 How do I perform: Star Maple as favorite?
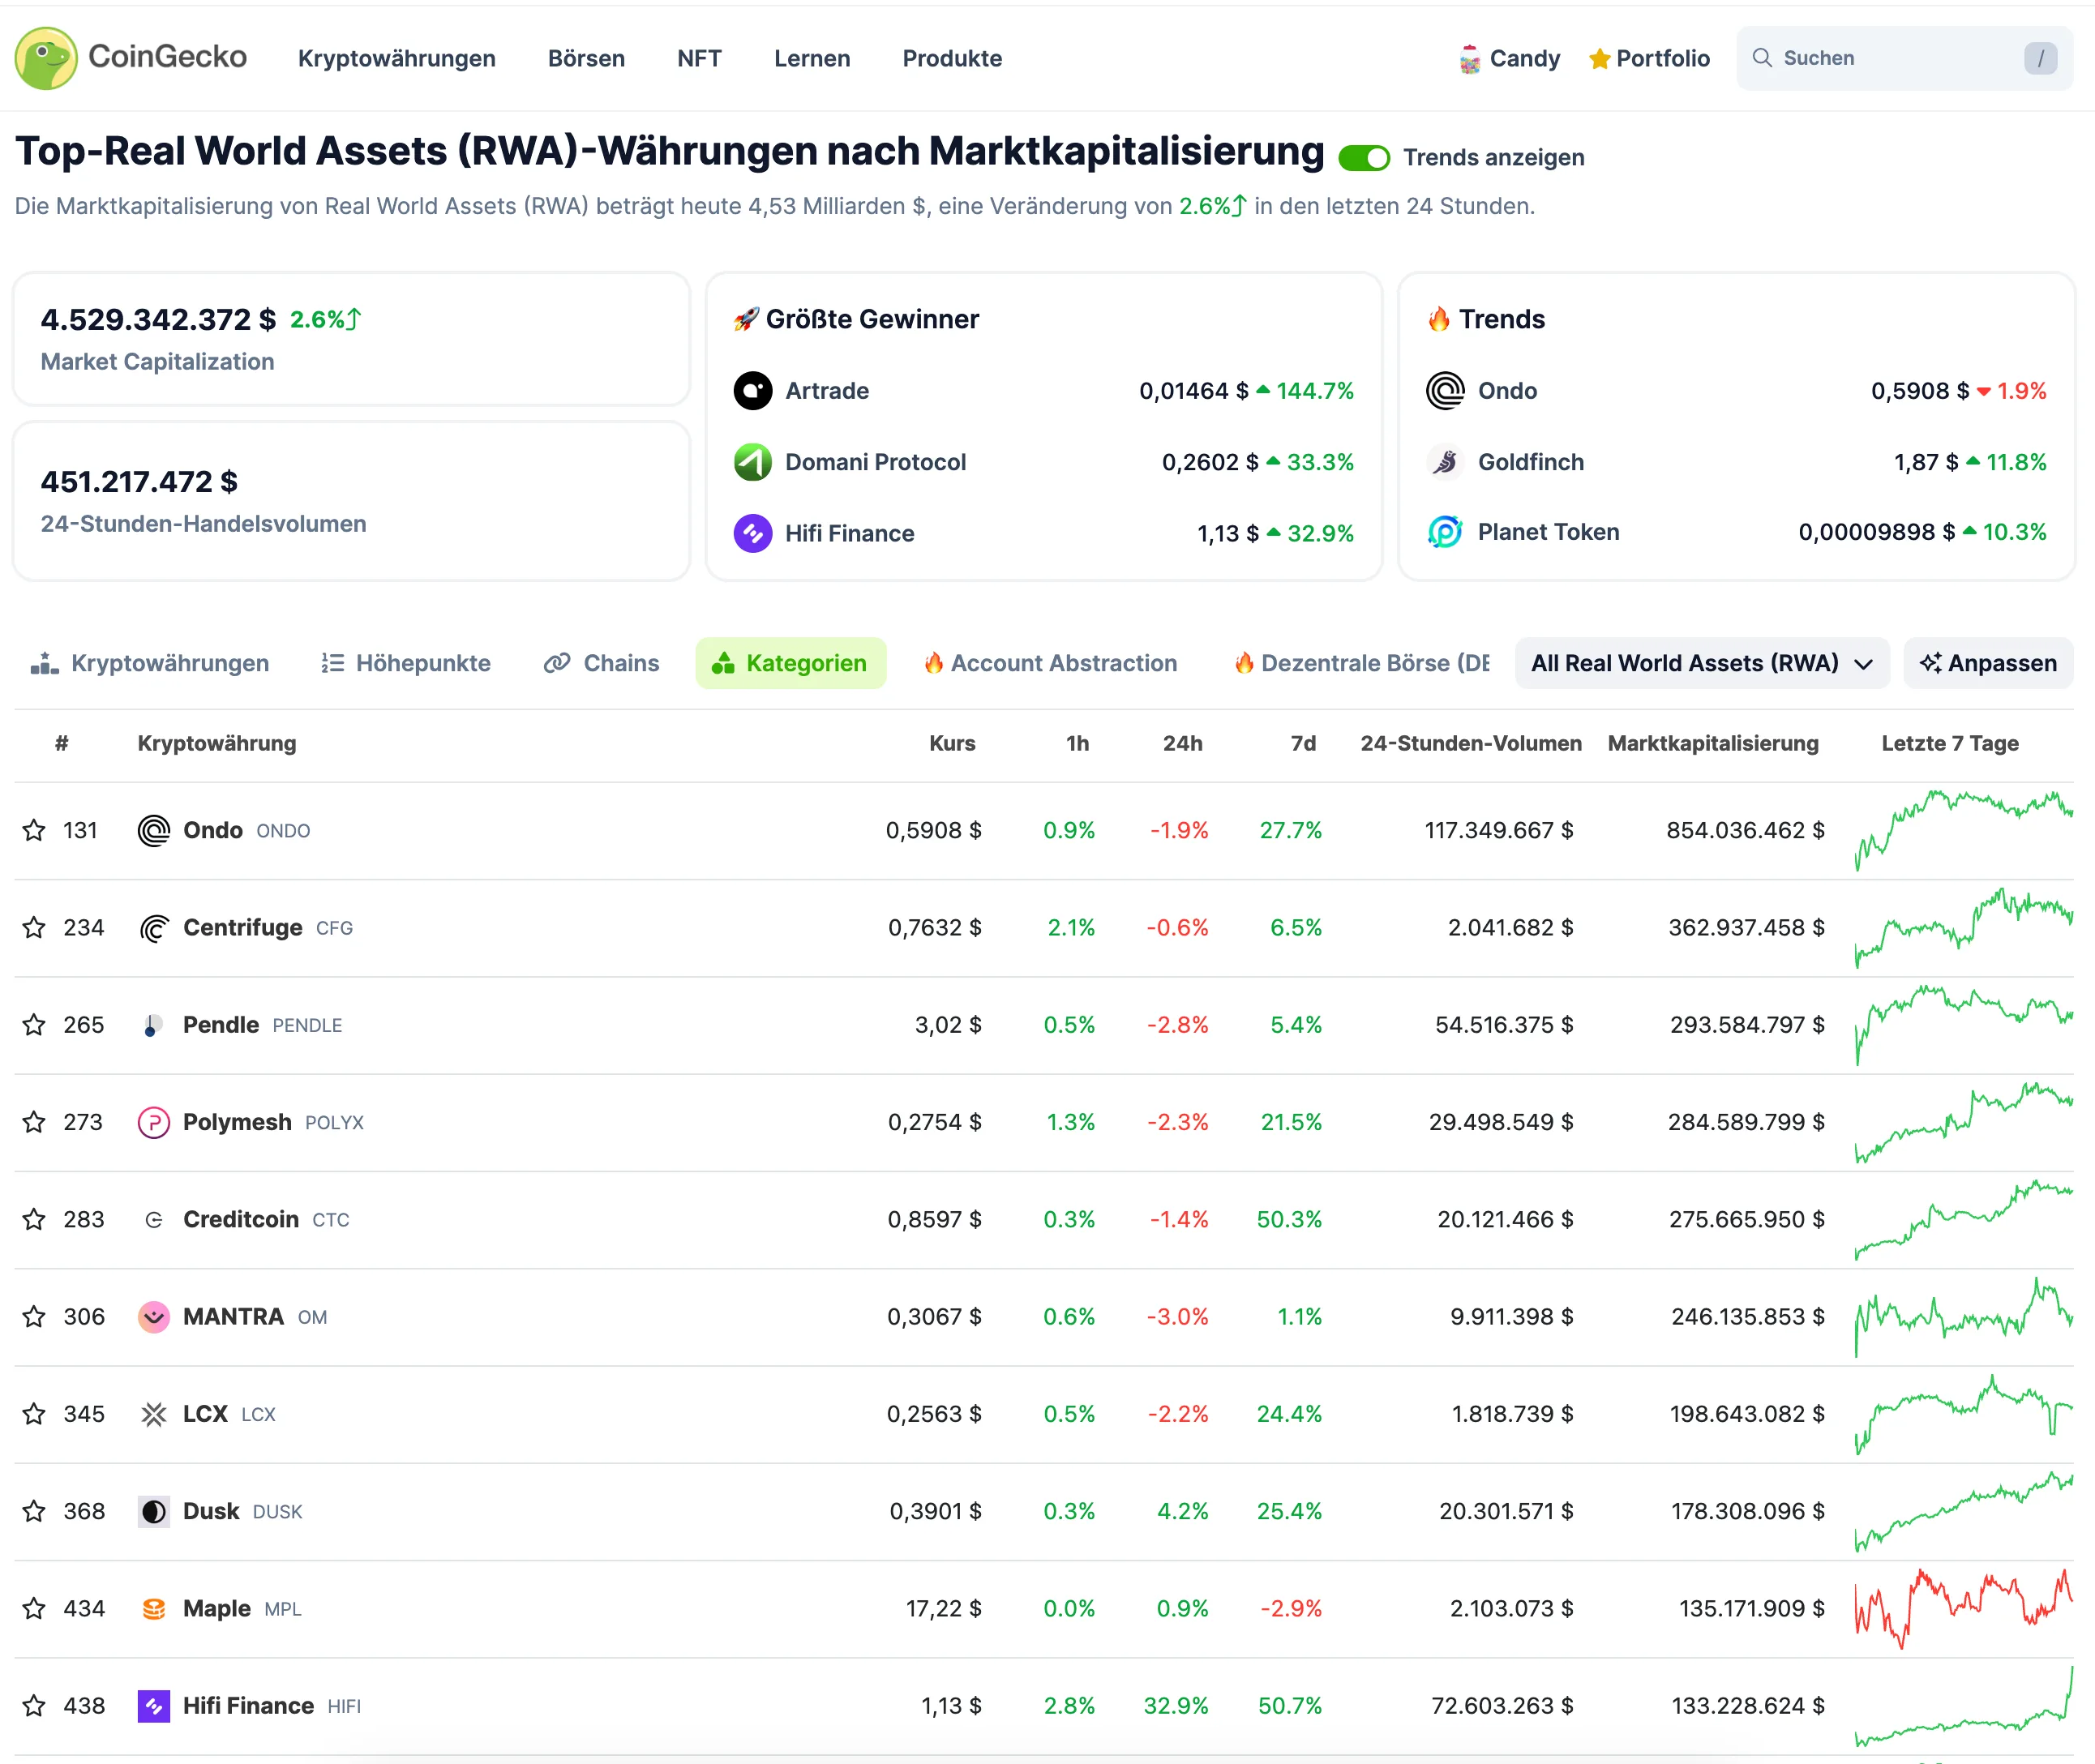(34, 1608)
